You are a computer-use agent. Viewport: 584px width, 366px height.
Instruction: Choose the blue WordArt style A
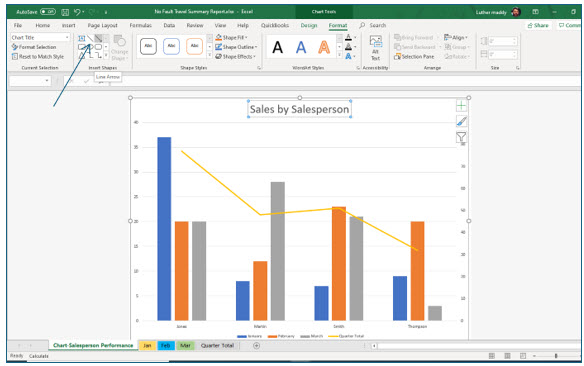click(301, 47)
